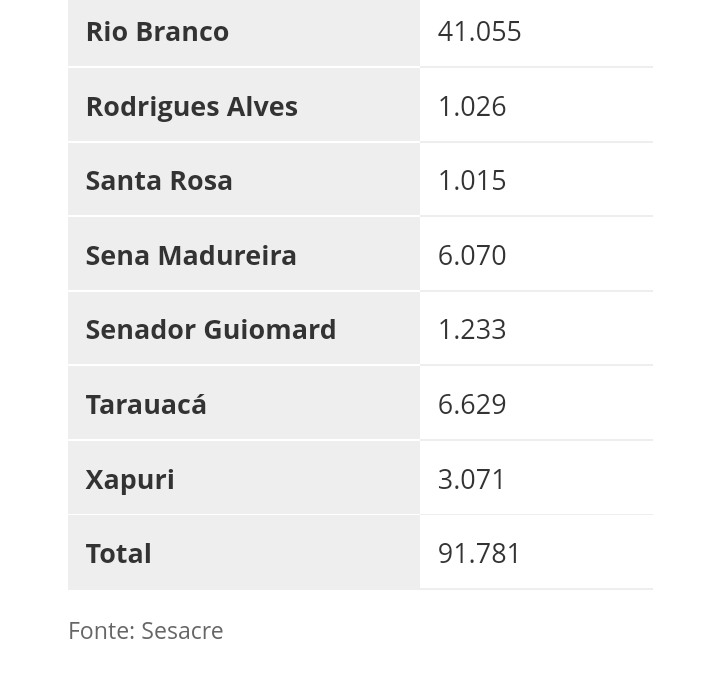Select the value 1.233 in the table
718x679 pixels.
(472, 329)
